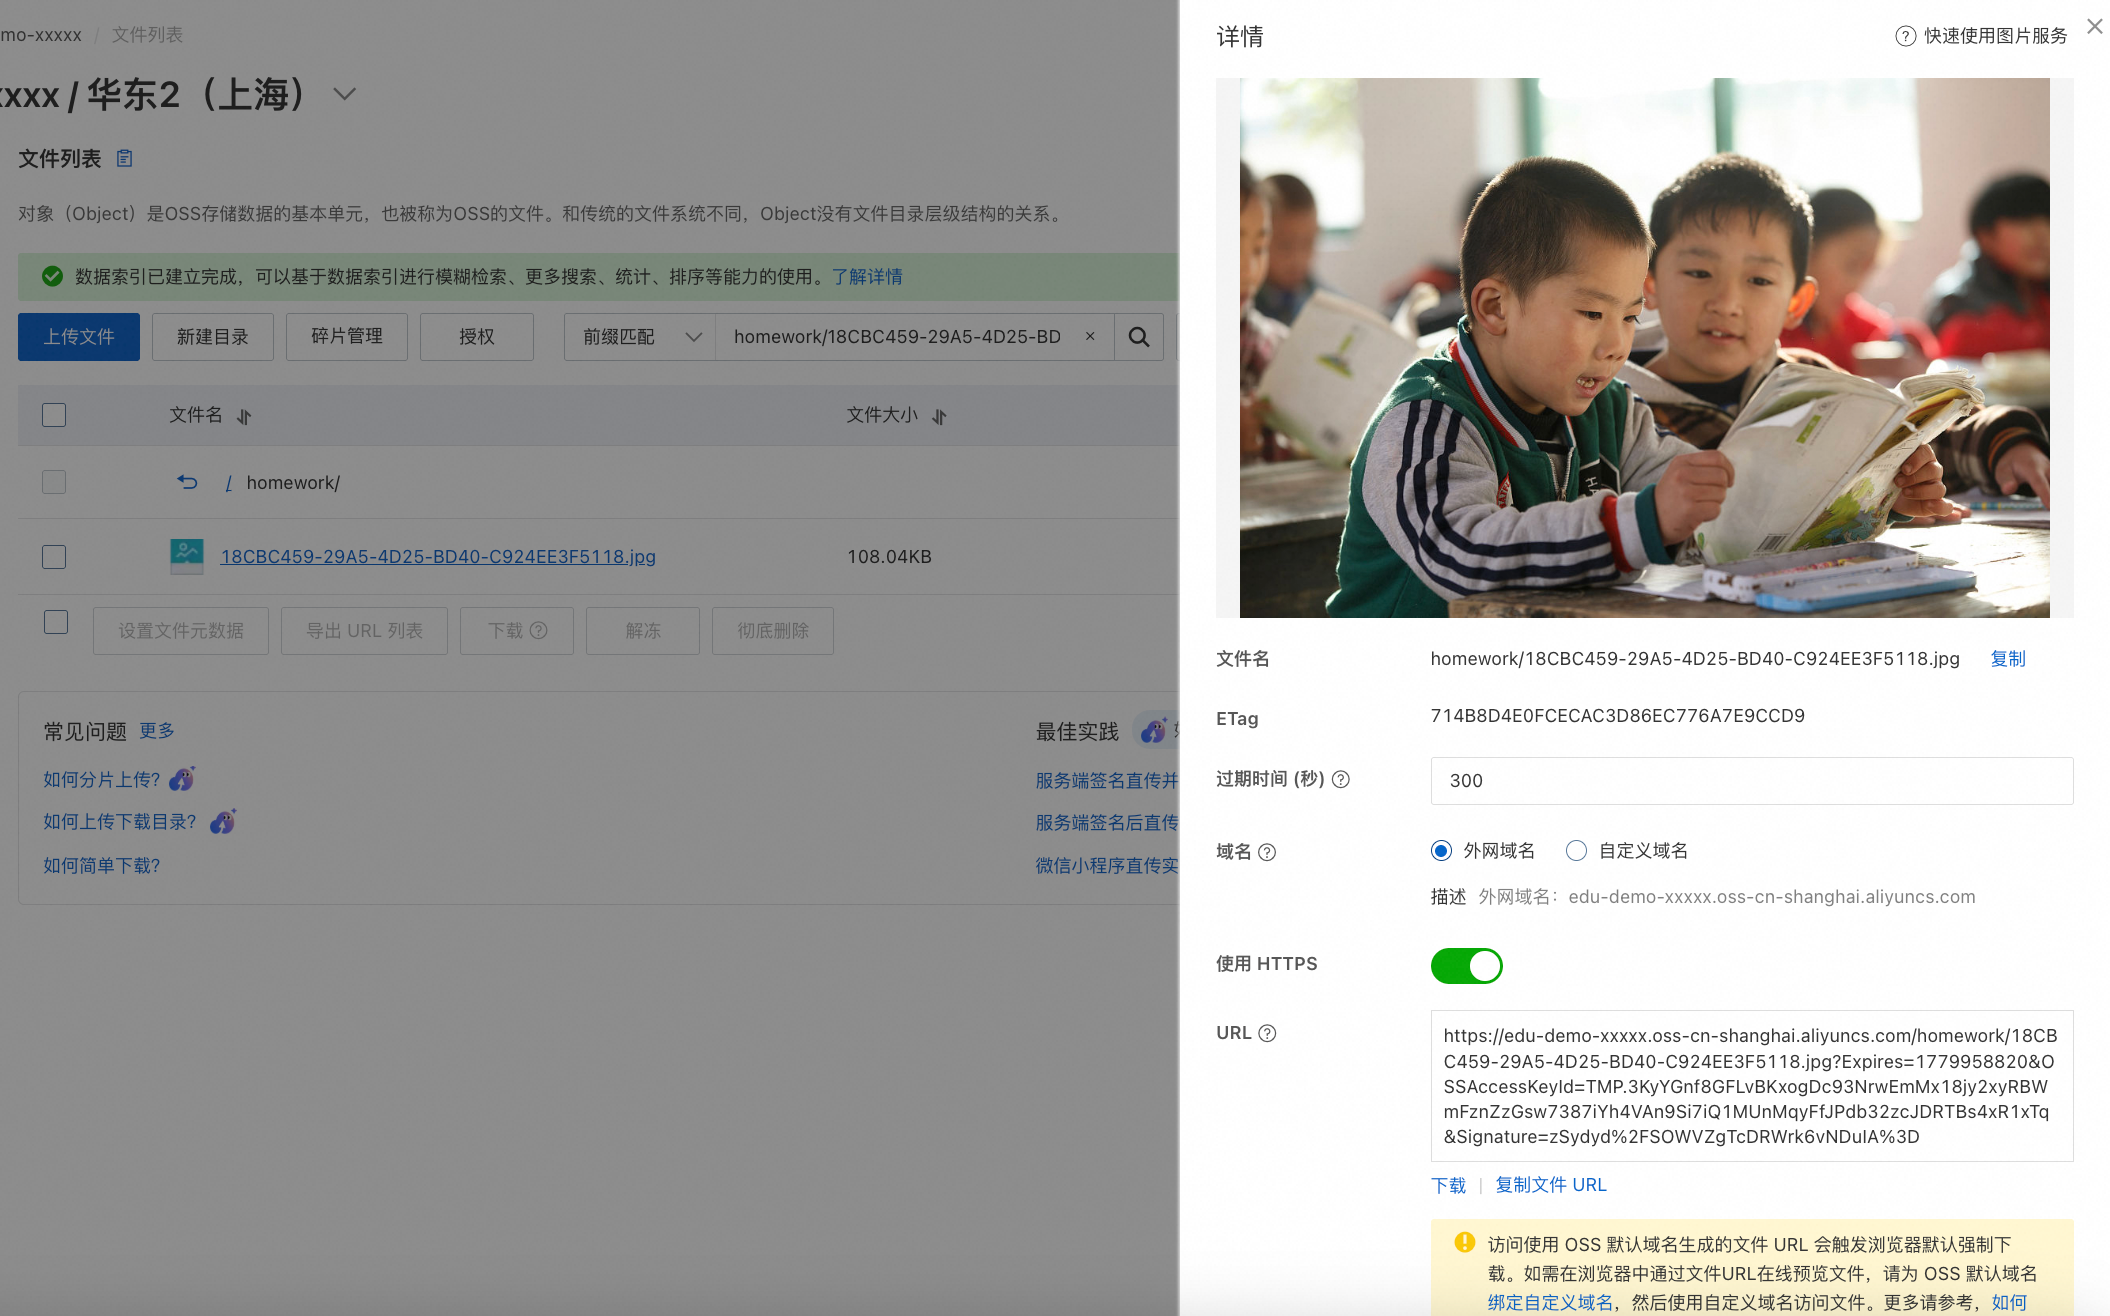2110x1316 pixels.
Task: Select the 自定义域名 radio button
Action: point(1576,851)
